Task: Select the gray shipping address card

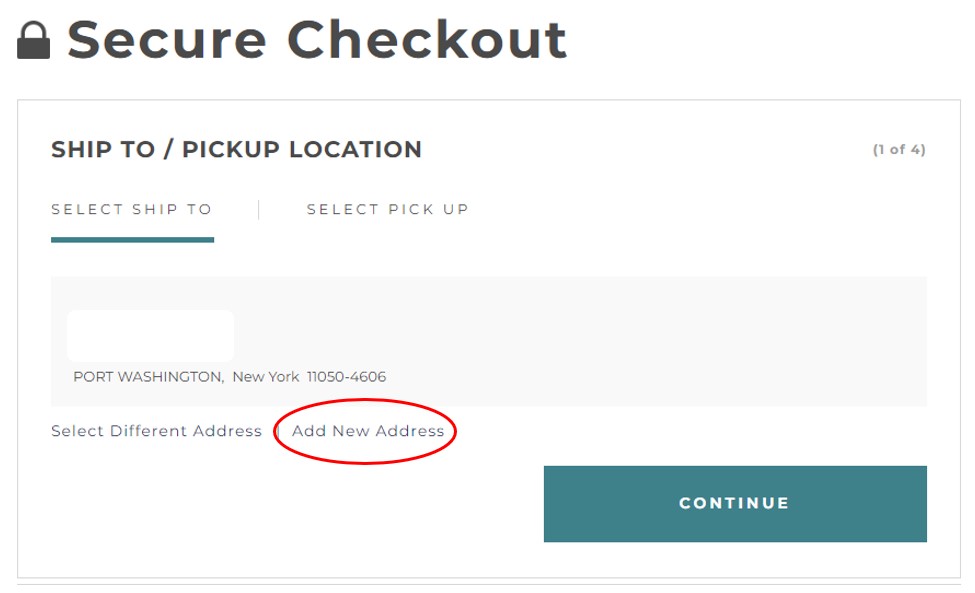Action: (600, 340)
